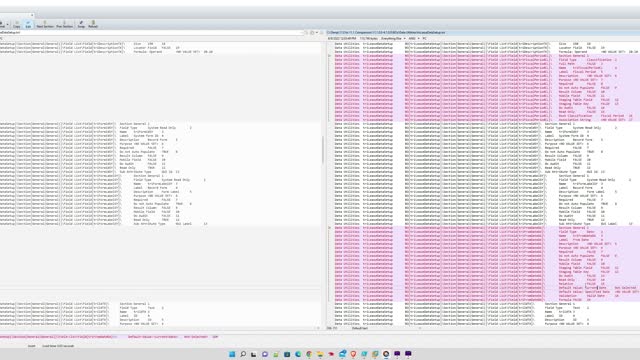The width and height of the screenshot is (640, 360).
Task: Expand the second pink difference section marker
Action: (330, 228)
